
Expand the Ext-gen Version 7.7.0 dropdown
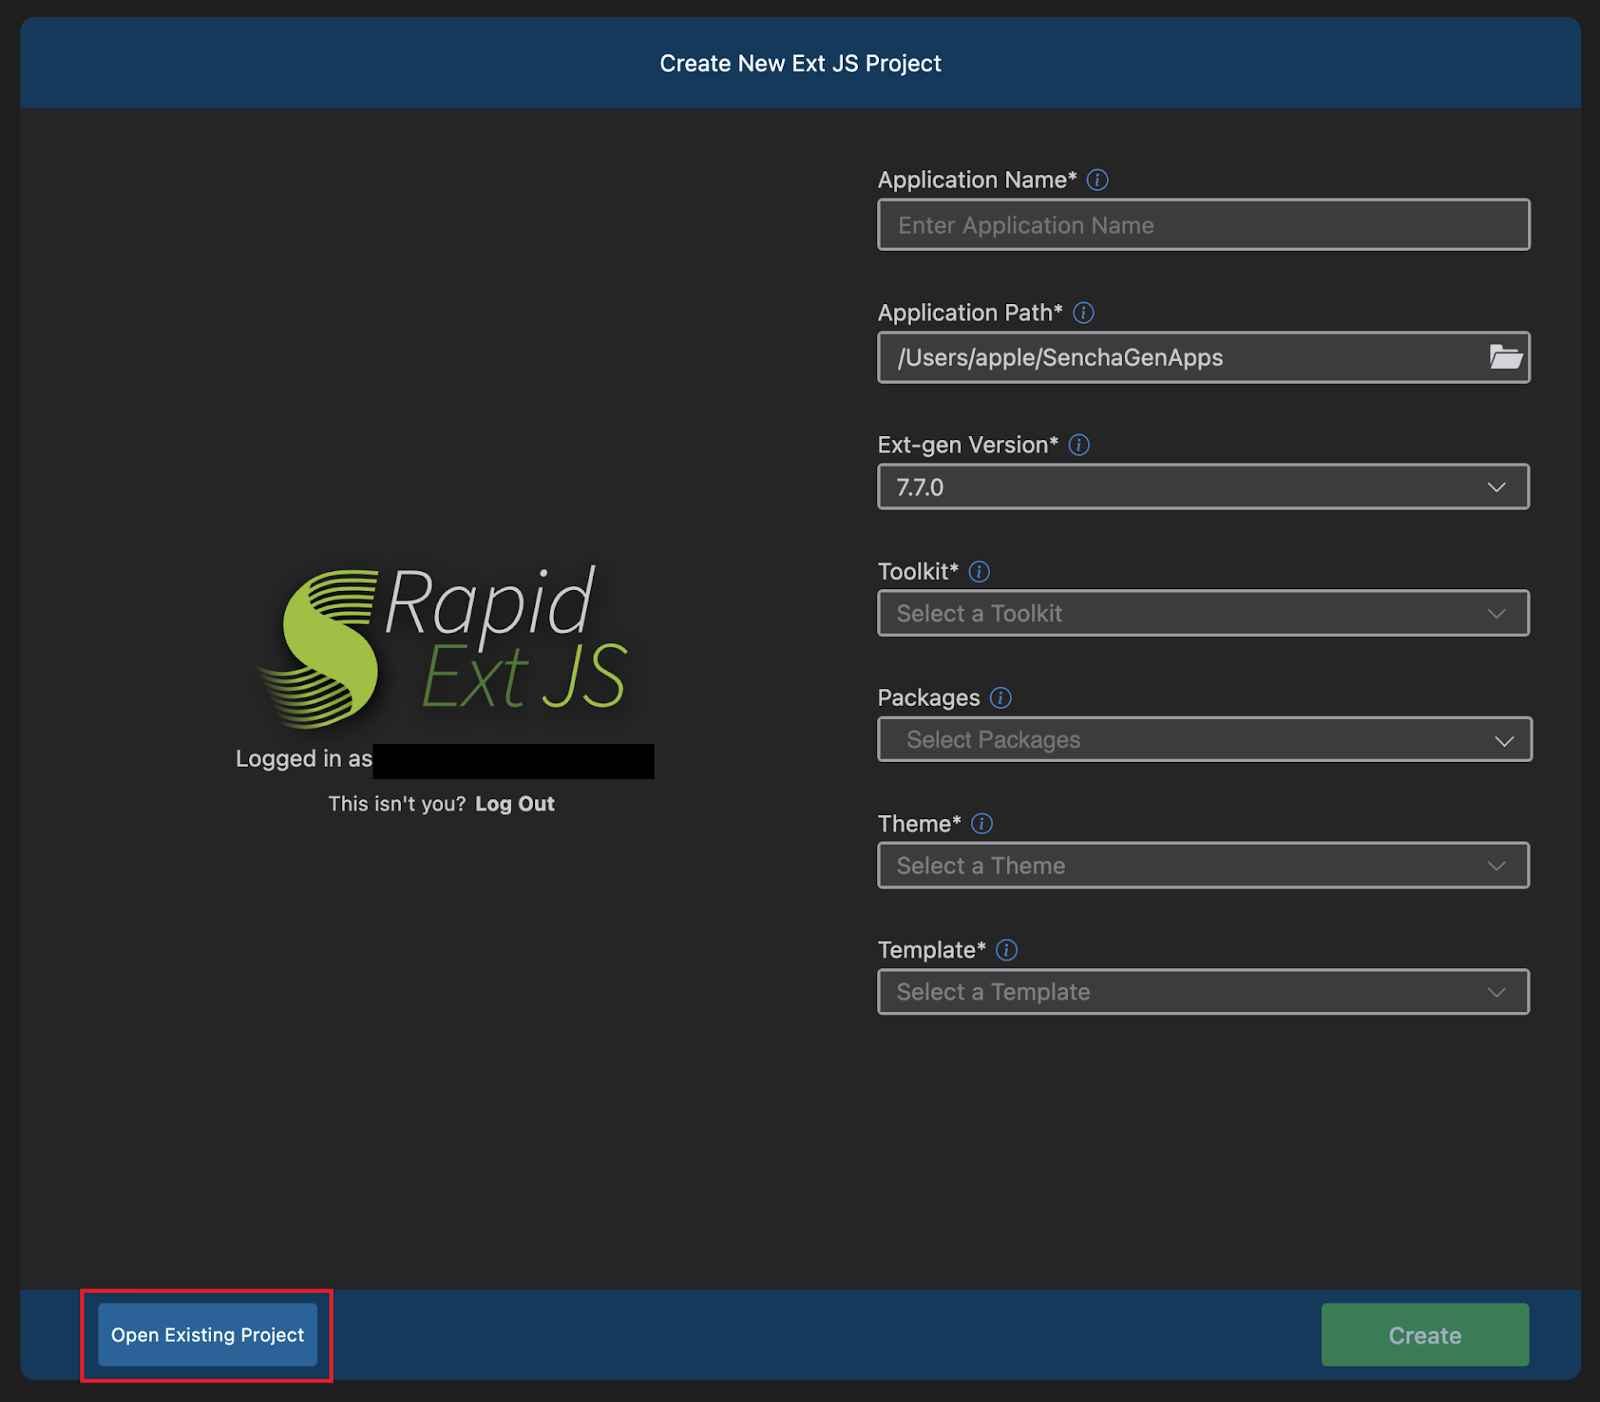coord(1203,487)
